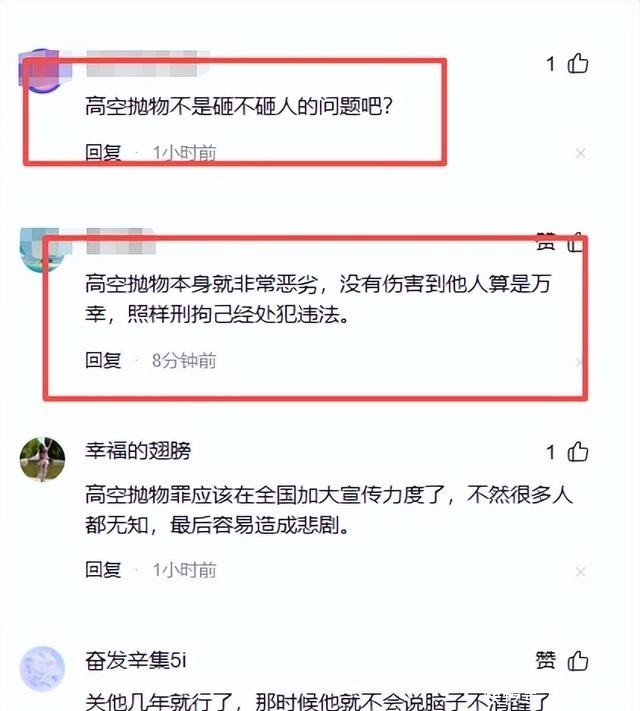Open the blurred avatar of the first commenter

(42, 70)
